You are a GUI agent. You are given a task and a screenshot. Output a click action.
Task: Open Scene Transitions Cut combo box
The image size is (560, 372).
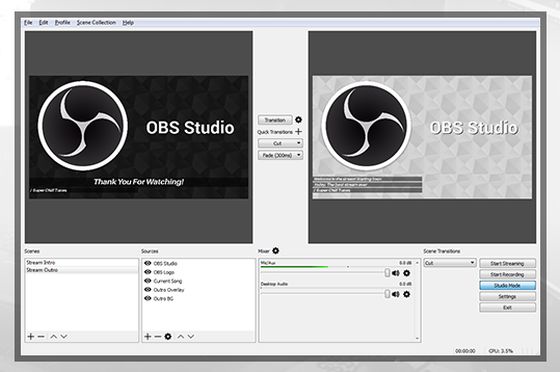click(x=450, y=263)
